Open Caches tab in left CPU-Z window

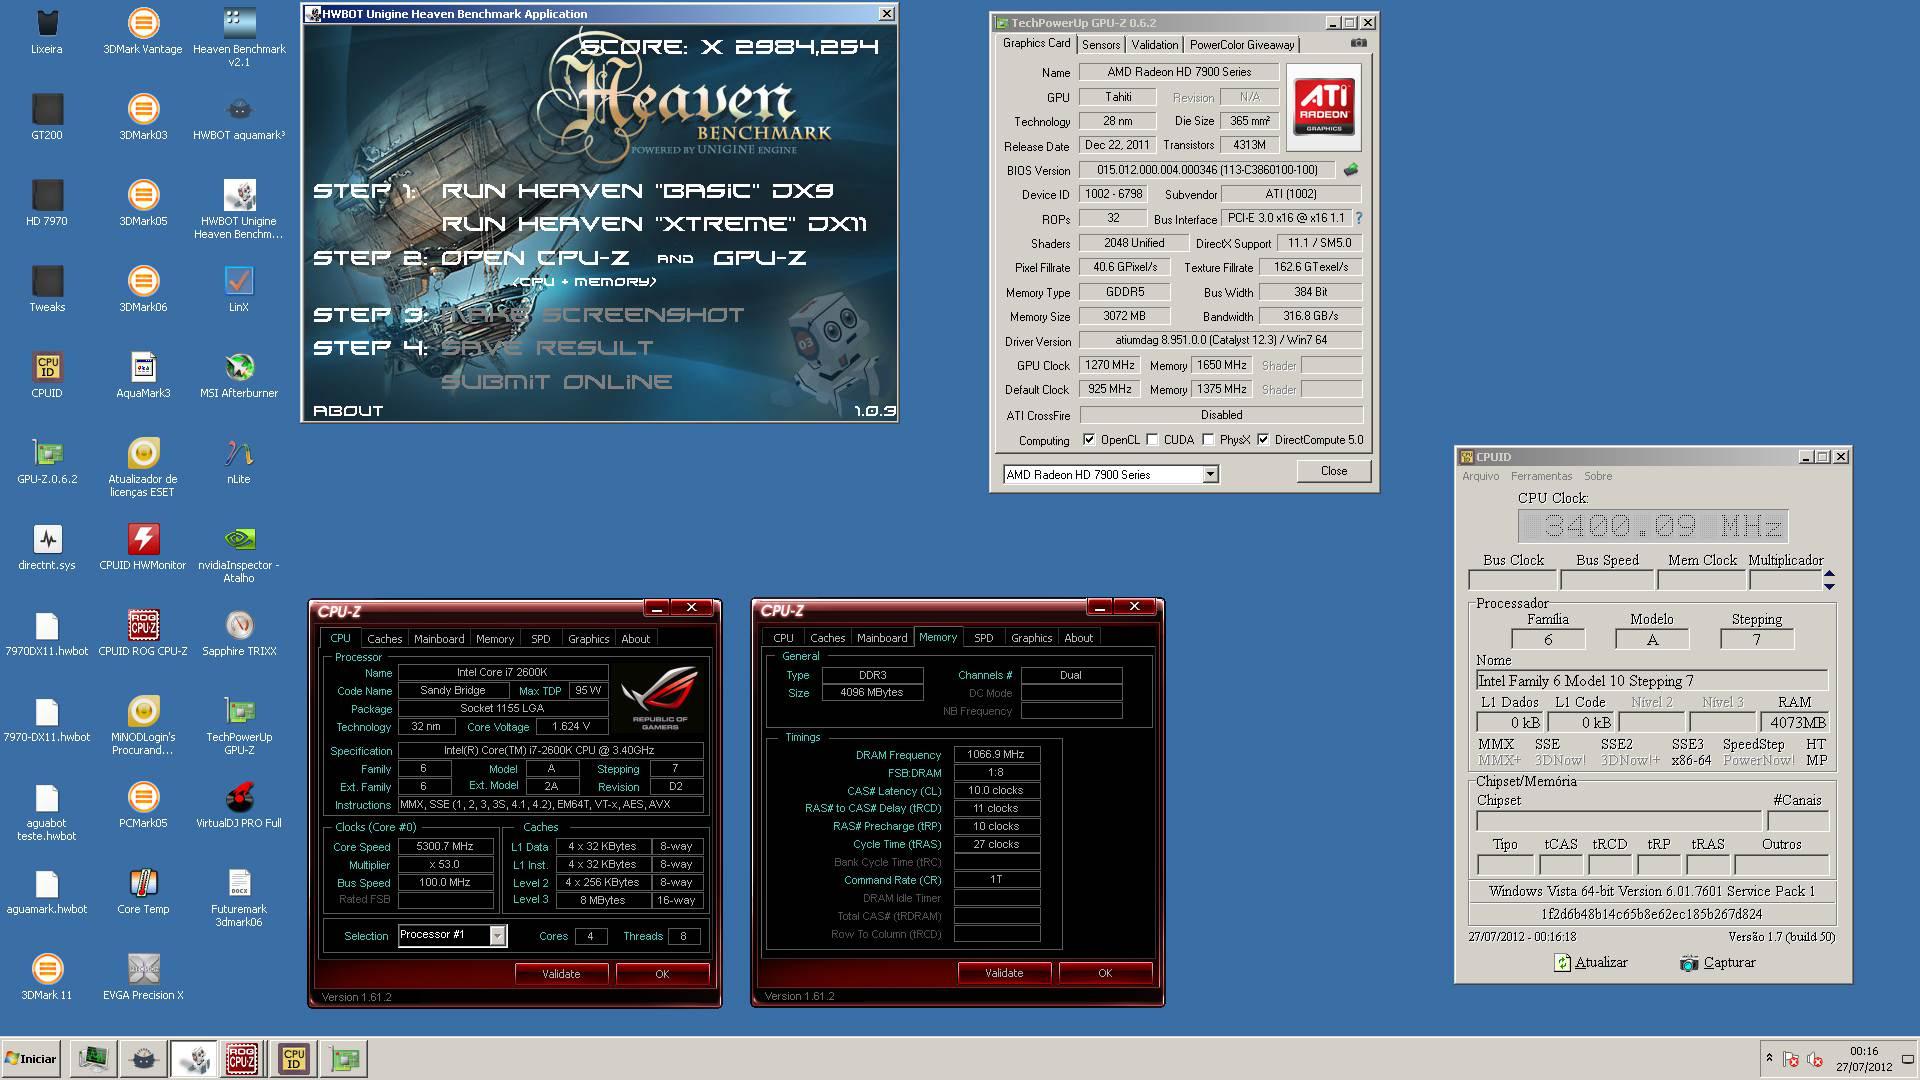(384, 639)
